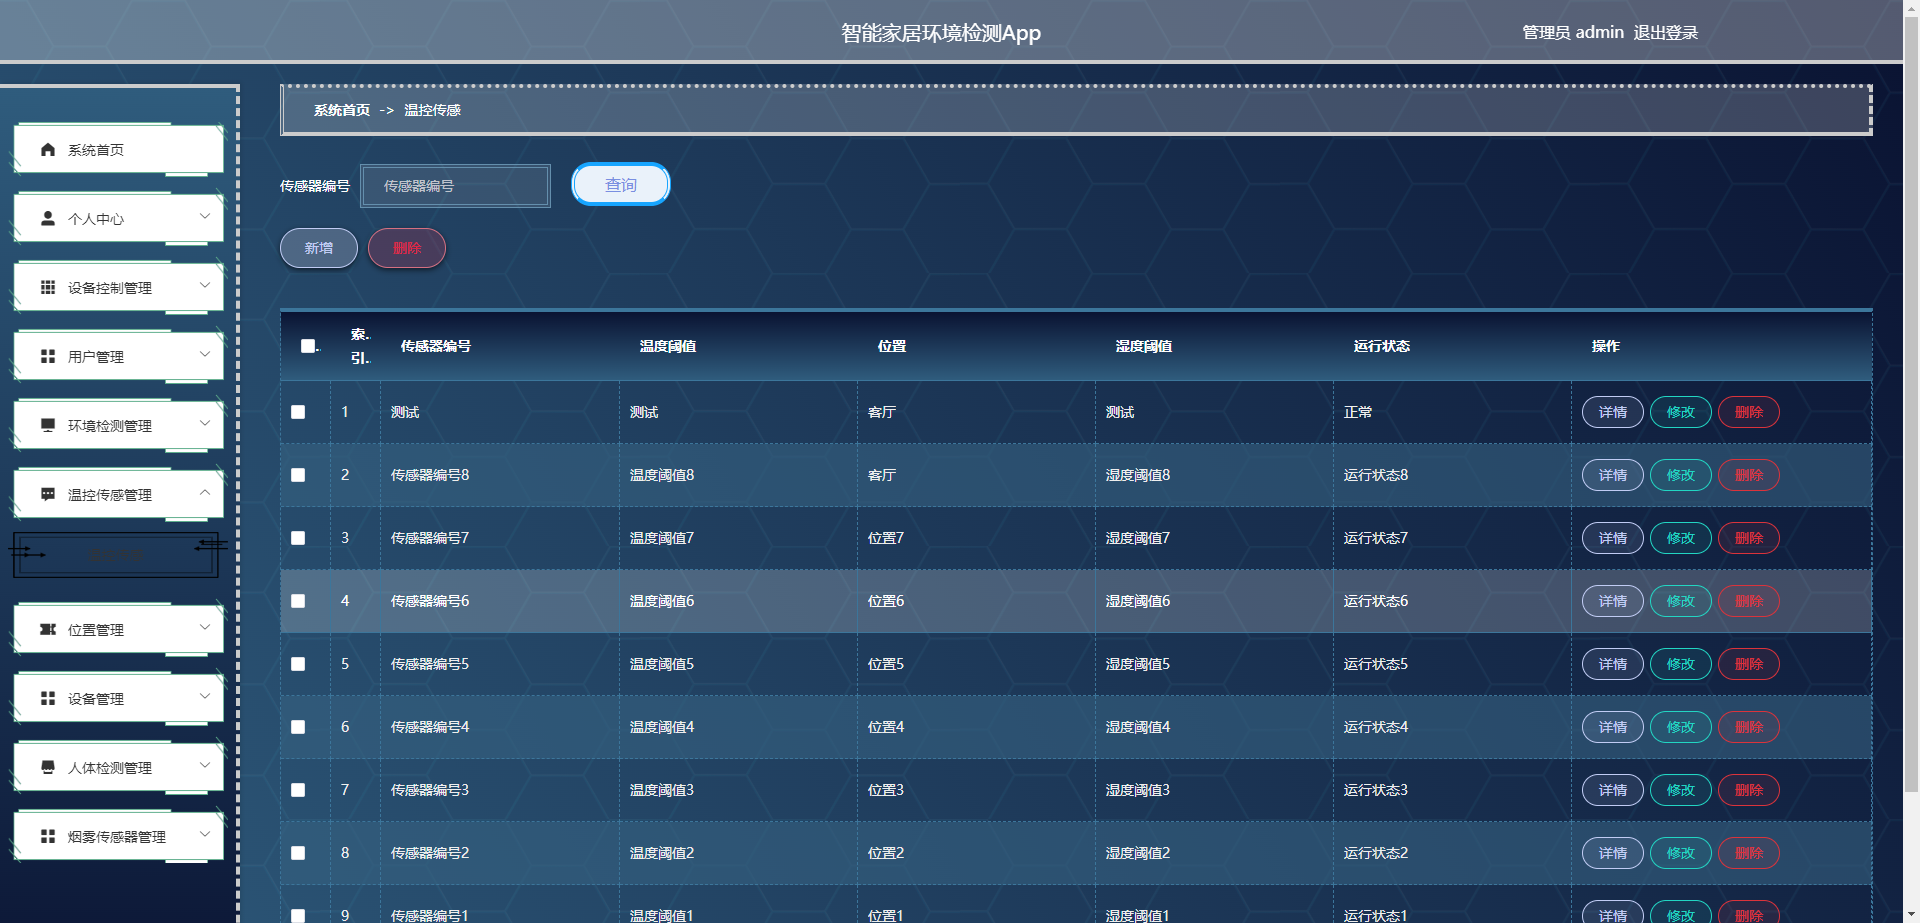This screenshot has width=1920, height=923.
Task: Click the 用户管理 sidebar icon
Action: (46, 356)
